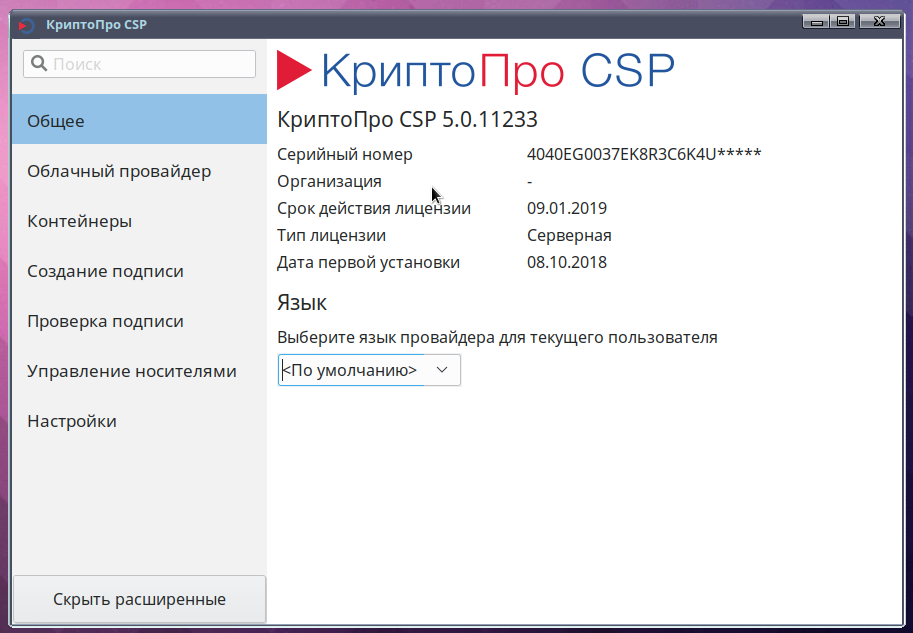Click the magnifying glass search icon
Viewport: 913px width, 633px height.
(x=39, y=64)
